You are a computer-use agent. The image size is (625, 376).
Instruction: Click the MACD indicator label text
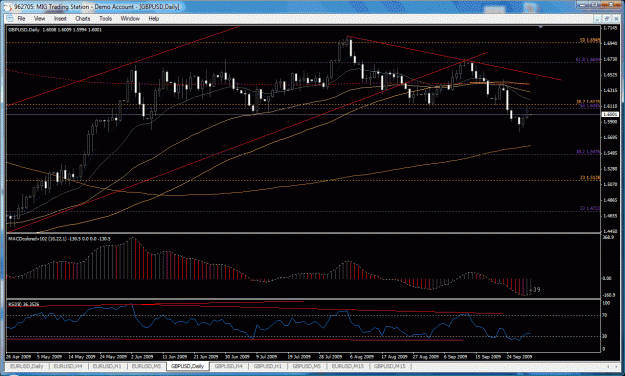[59, 239]
